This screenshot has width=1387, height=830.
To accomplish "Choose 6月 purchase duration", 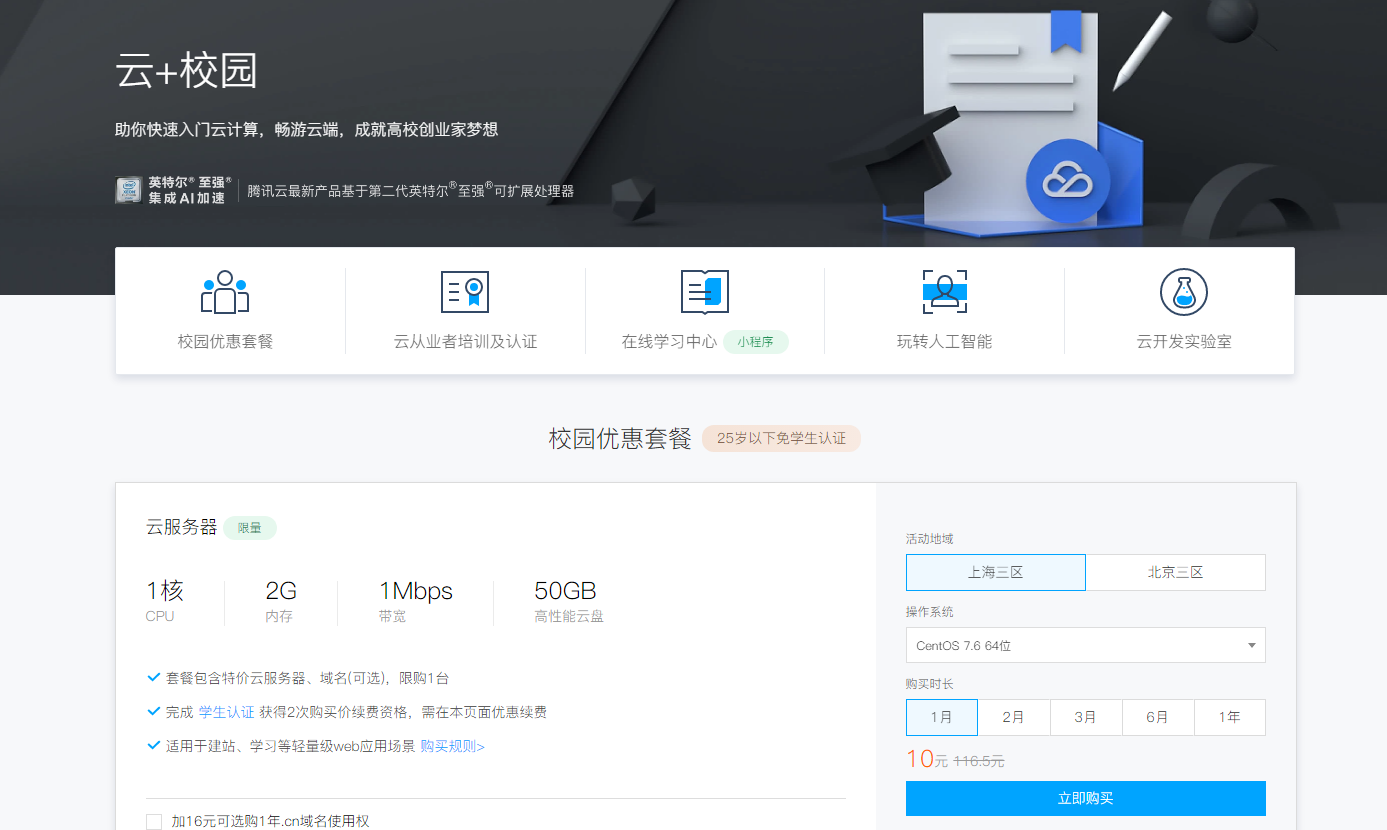I will tap(1157, 717).
